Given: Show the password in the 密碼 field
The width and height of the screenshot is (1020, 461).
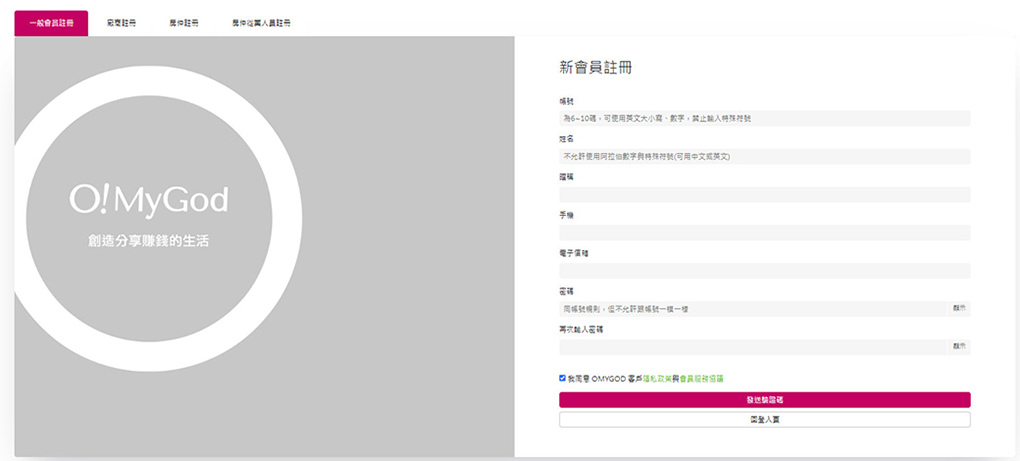Looking at the screenshot, I should pyautogui.click(x=960, y=309).
